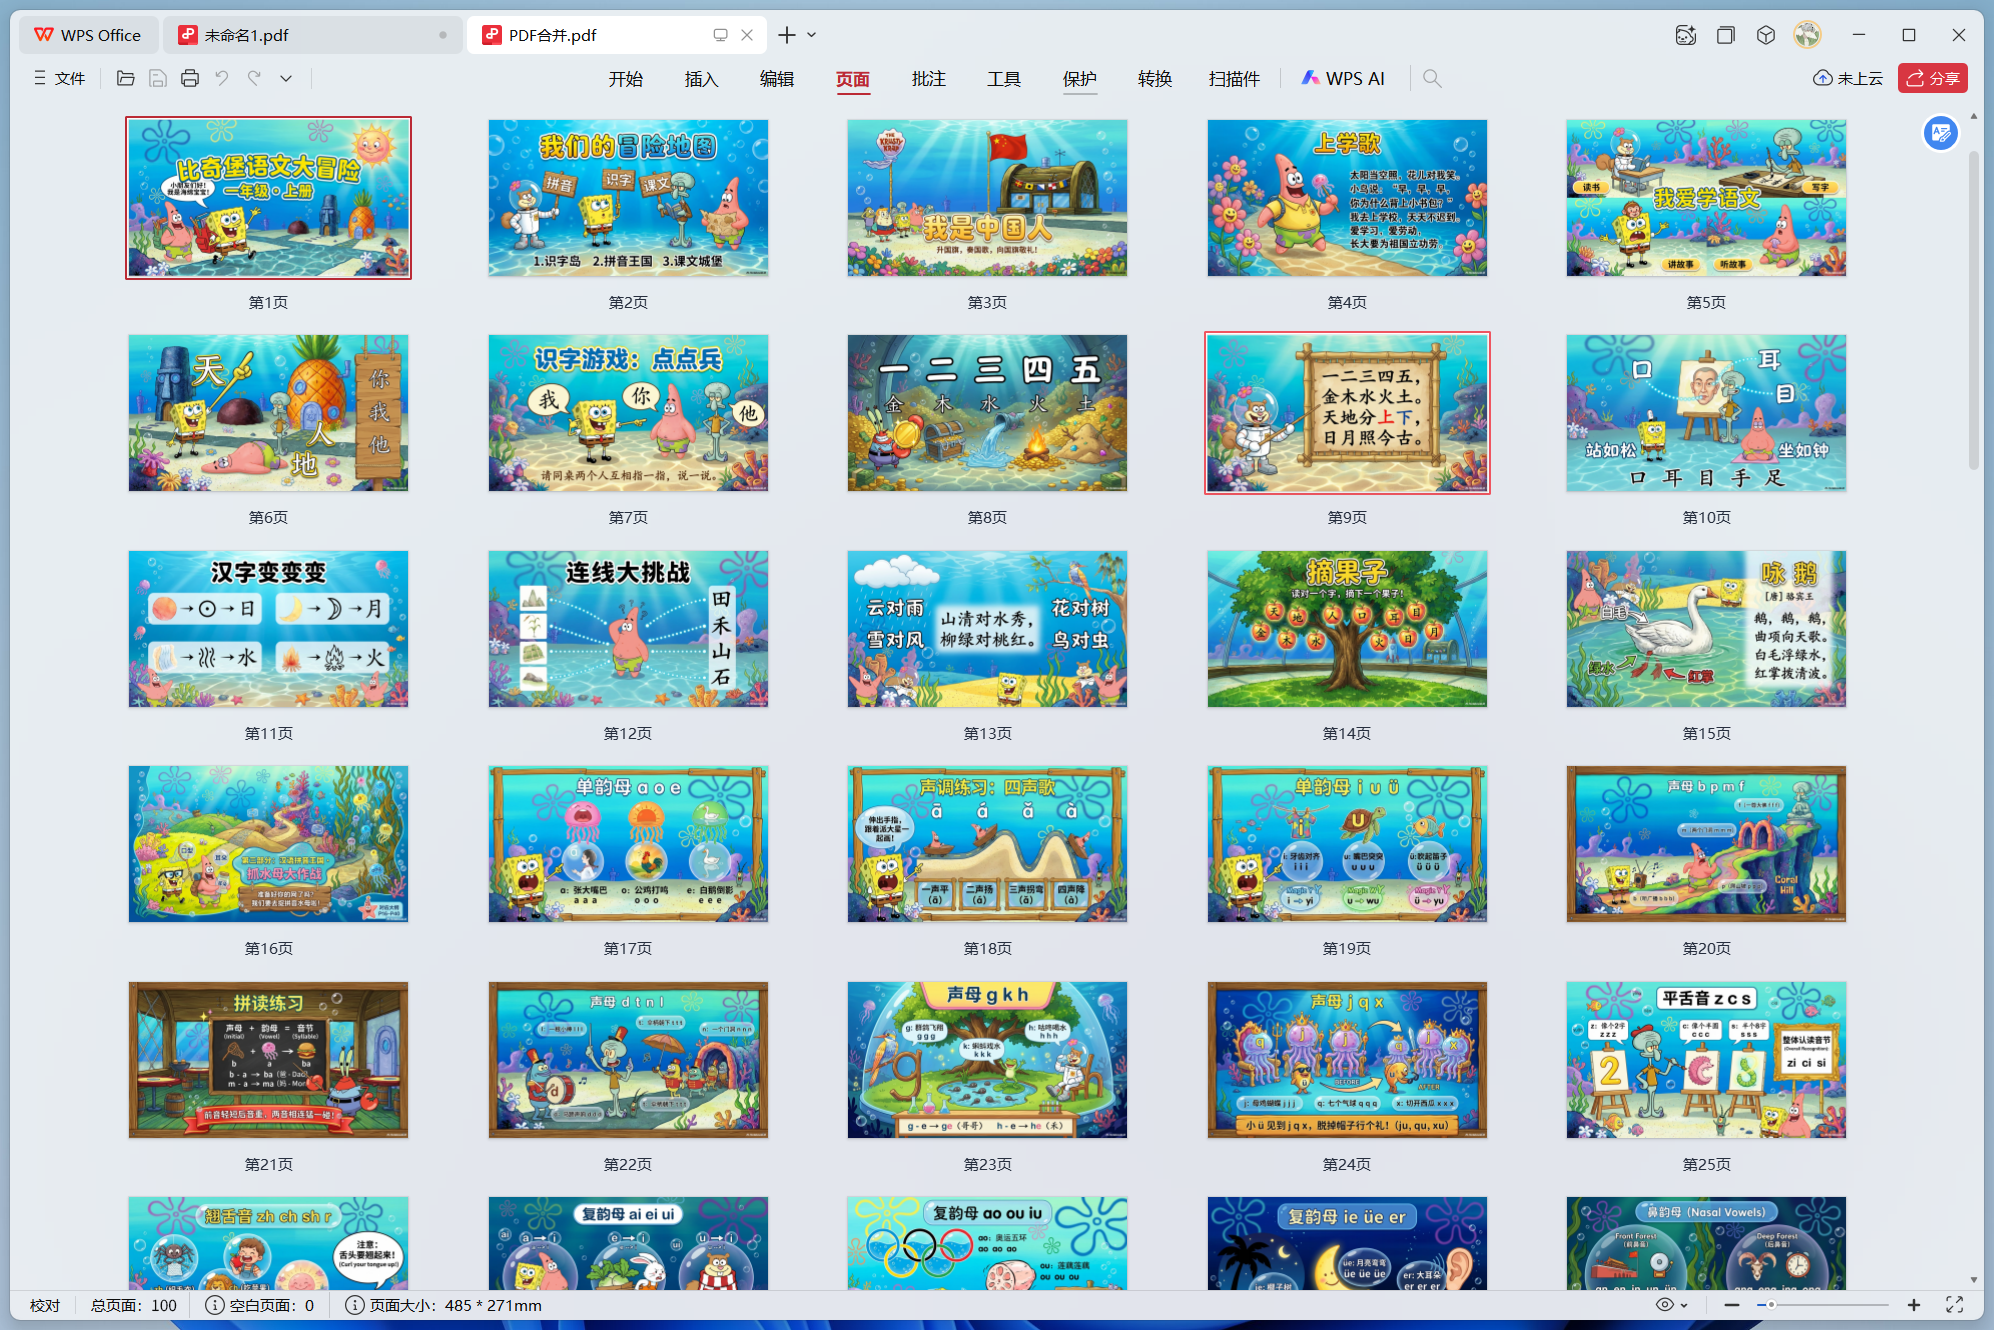This screenshot has height=1330, width=1994.
Task: Select the 第14页 摘果子 page thumbnail
Action: (1346, 629)
